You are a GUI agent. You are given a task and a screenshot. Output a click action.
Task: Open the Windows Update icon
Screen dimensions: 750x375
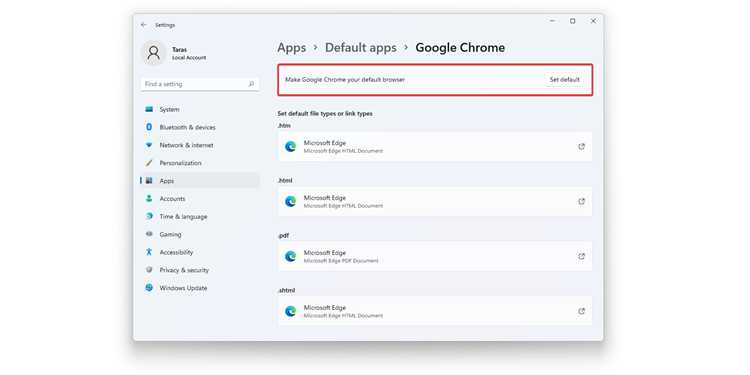(149, 288)
